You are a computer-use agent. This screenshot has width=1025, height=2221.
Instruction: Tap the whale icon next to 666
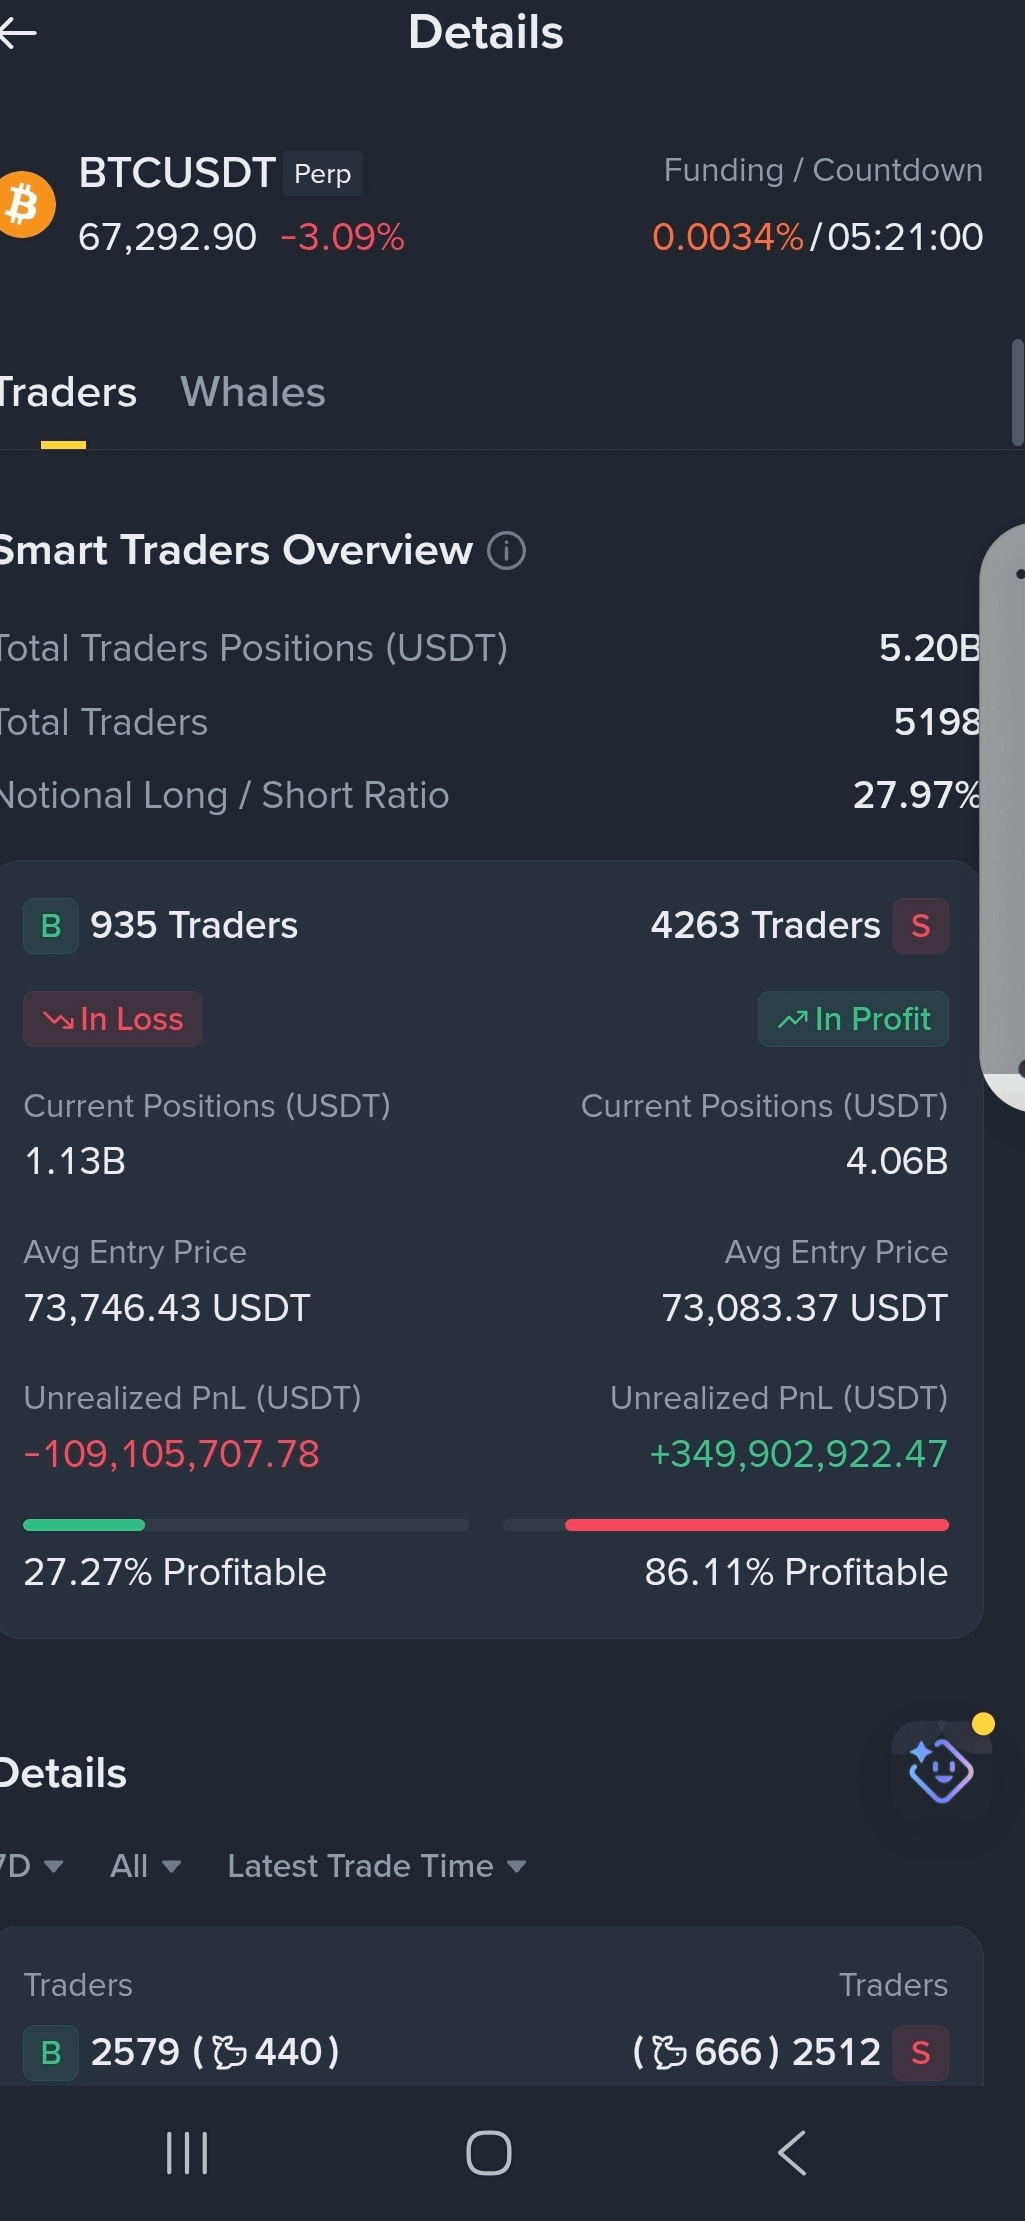click(669, 2052)
